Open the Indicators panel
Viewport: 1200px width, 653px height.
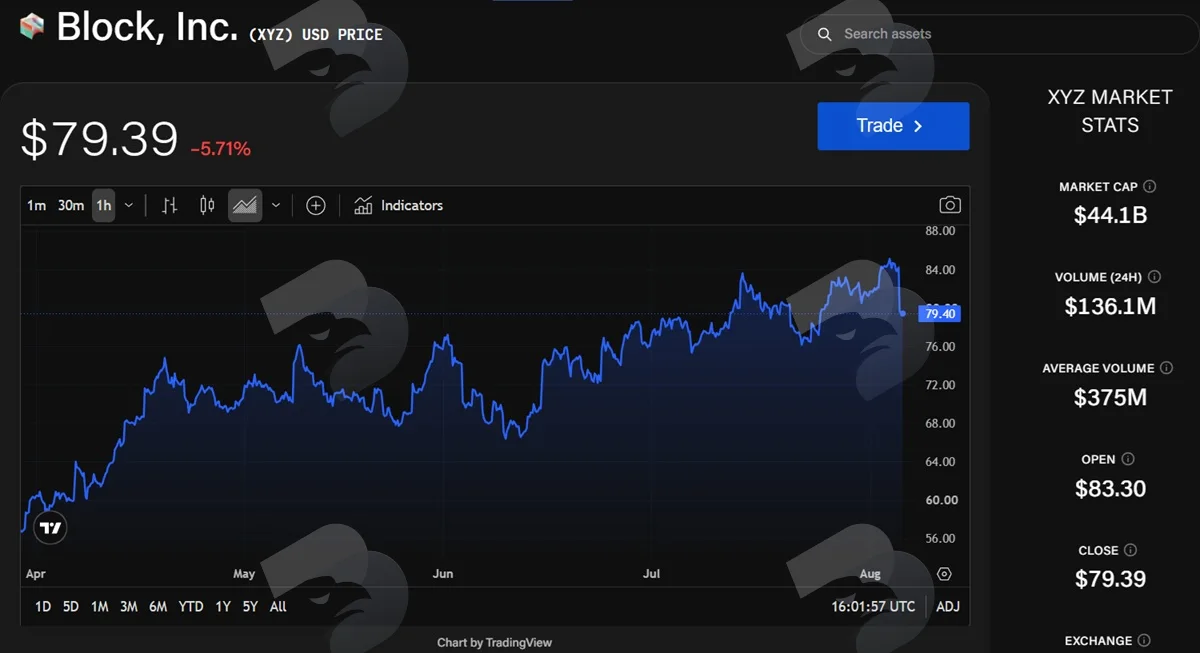point(398,206)
